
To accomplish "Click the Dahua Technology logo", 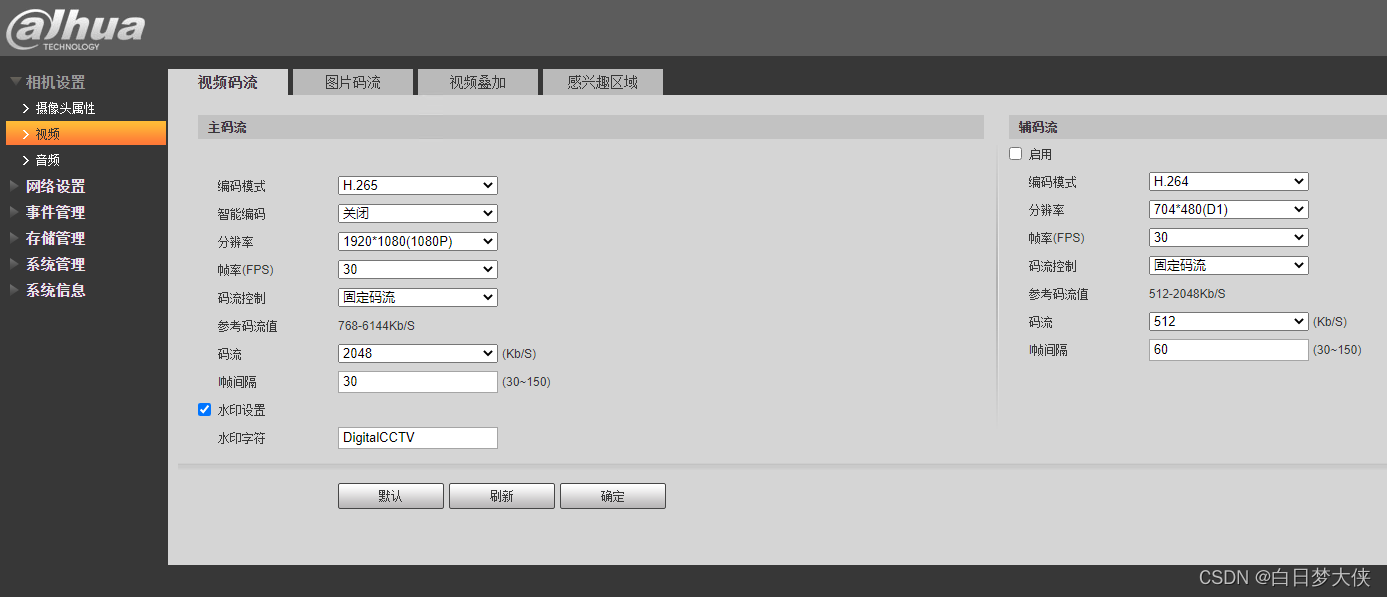I will 75,28.
